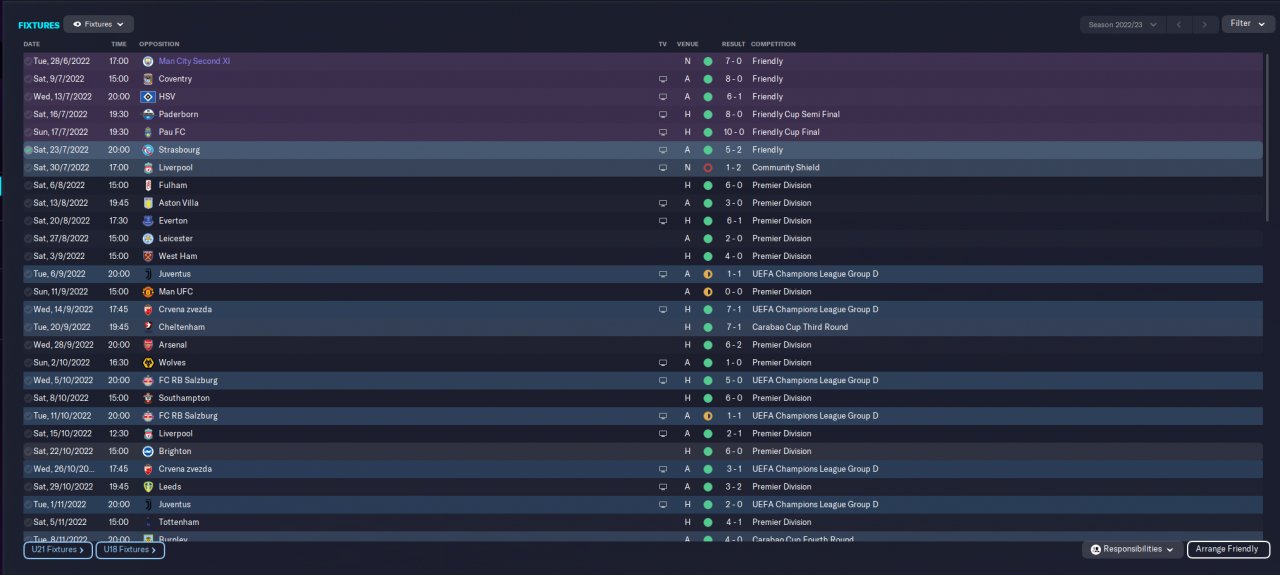Click the Man UFC club crest
Image resolution: width=1280 pixels, height=575 pixels.
coord(148,292)
